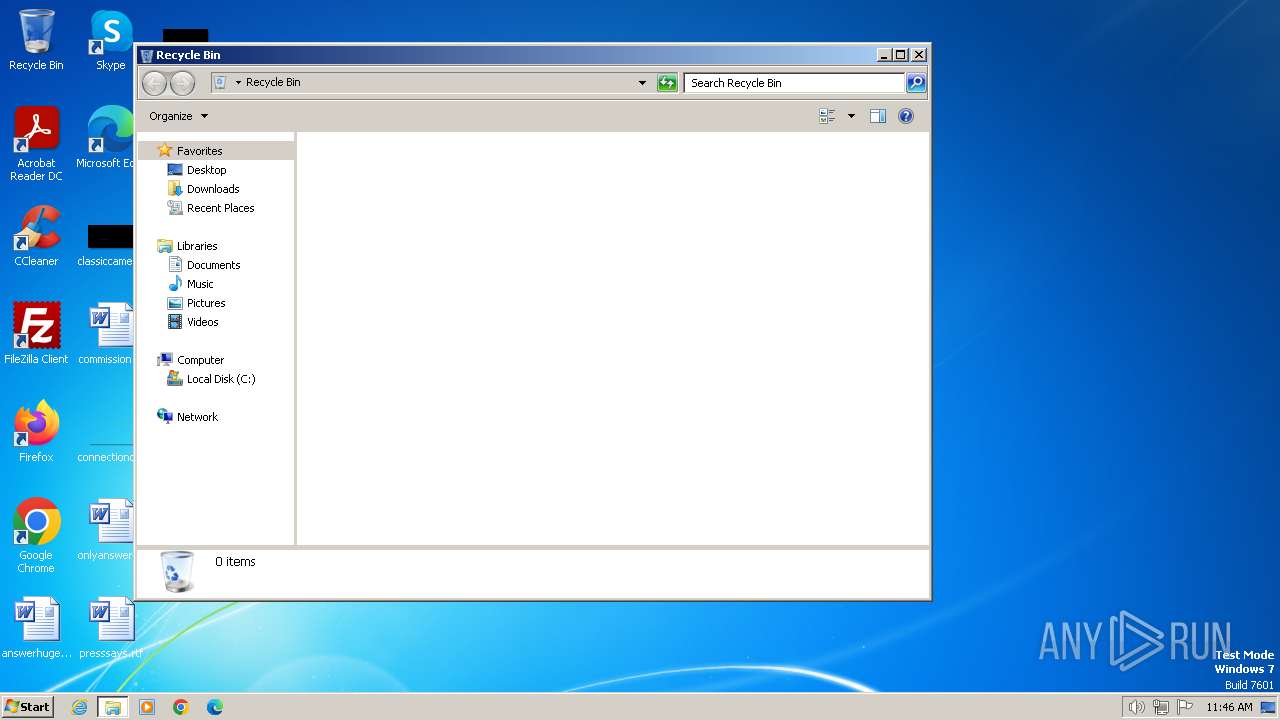
Task: Select Favorites in the navigation pane
Action: 199,151
